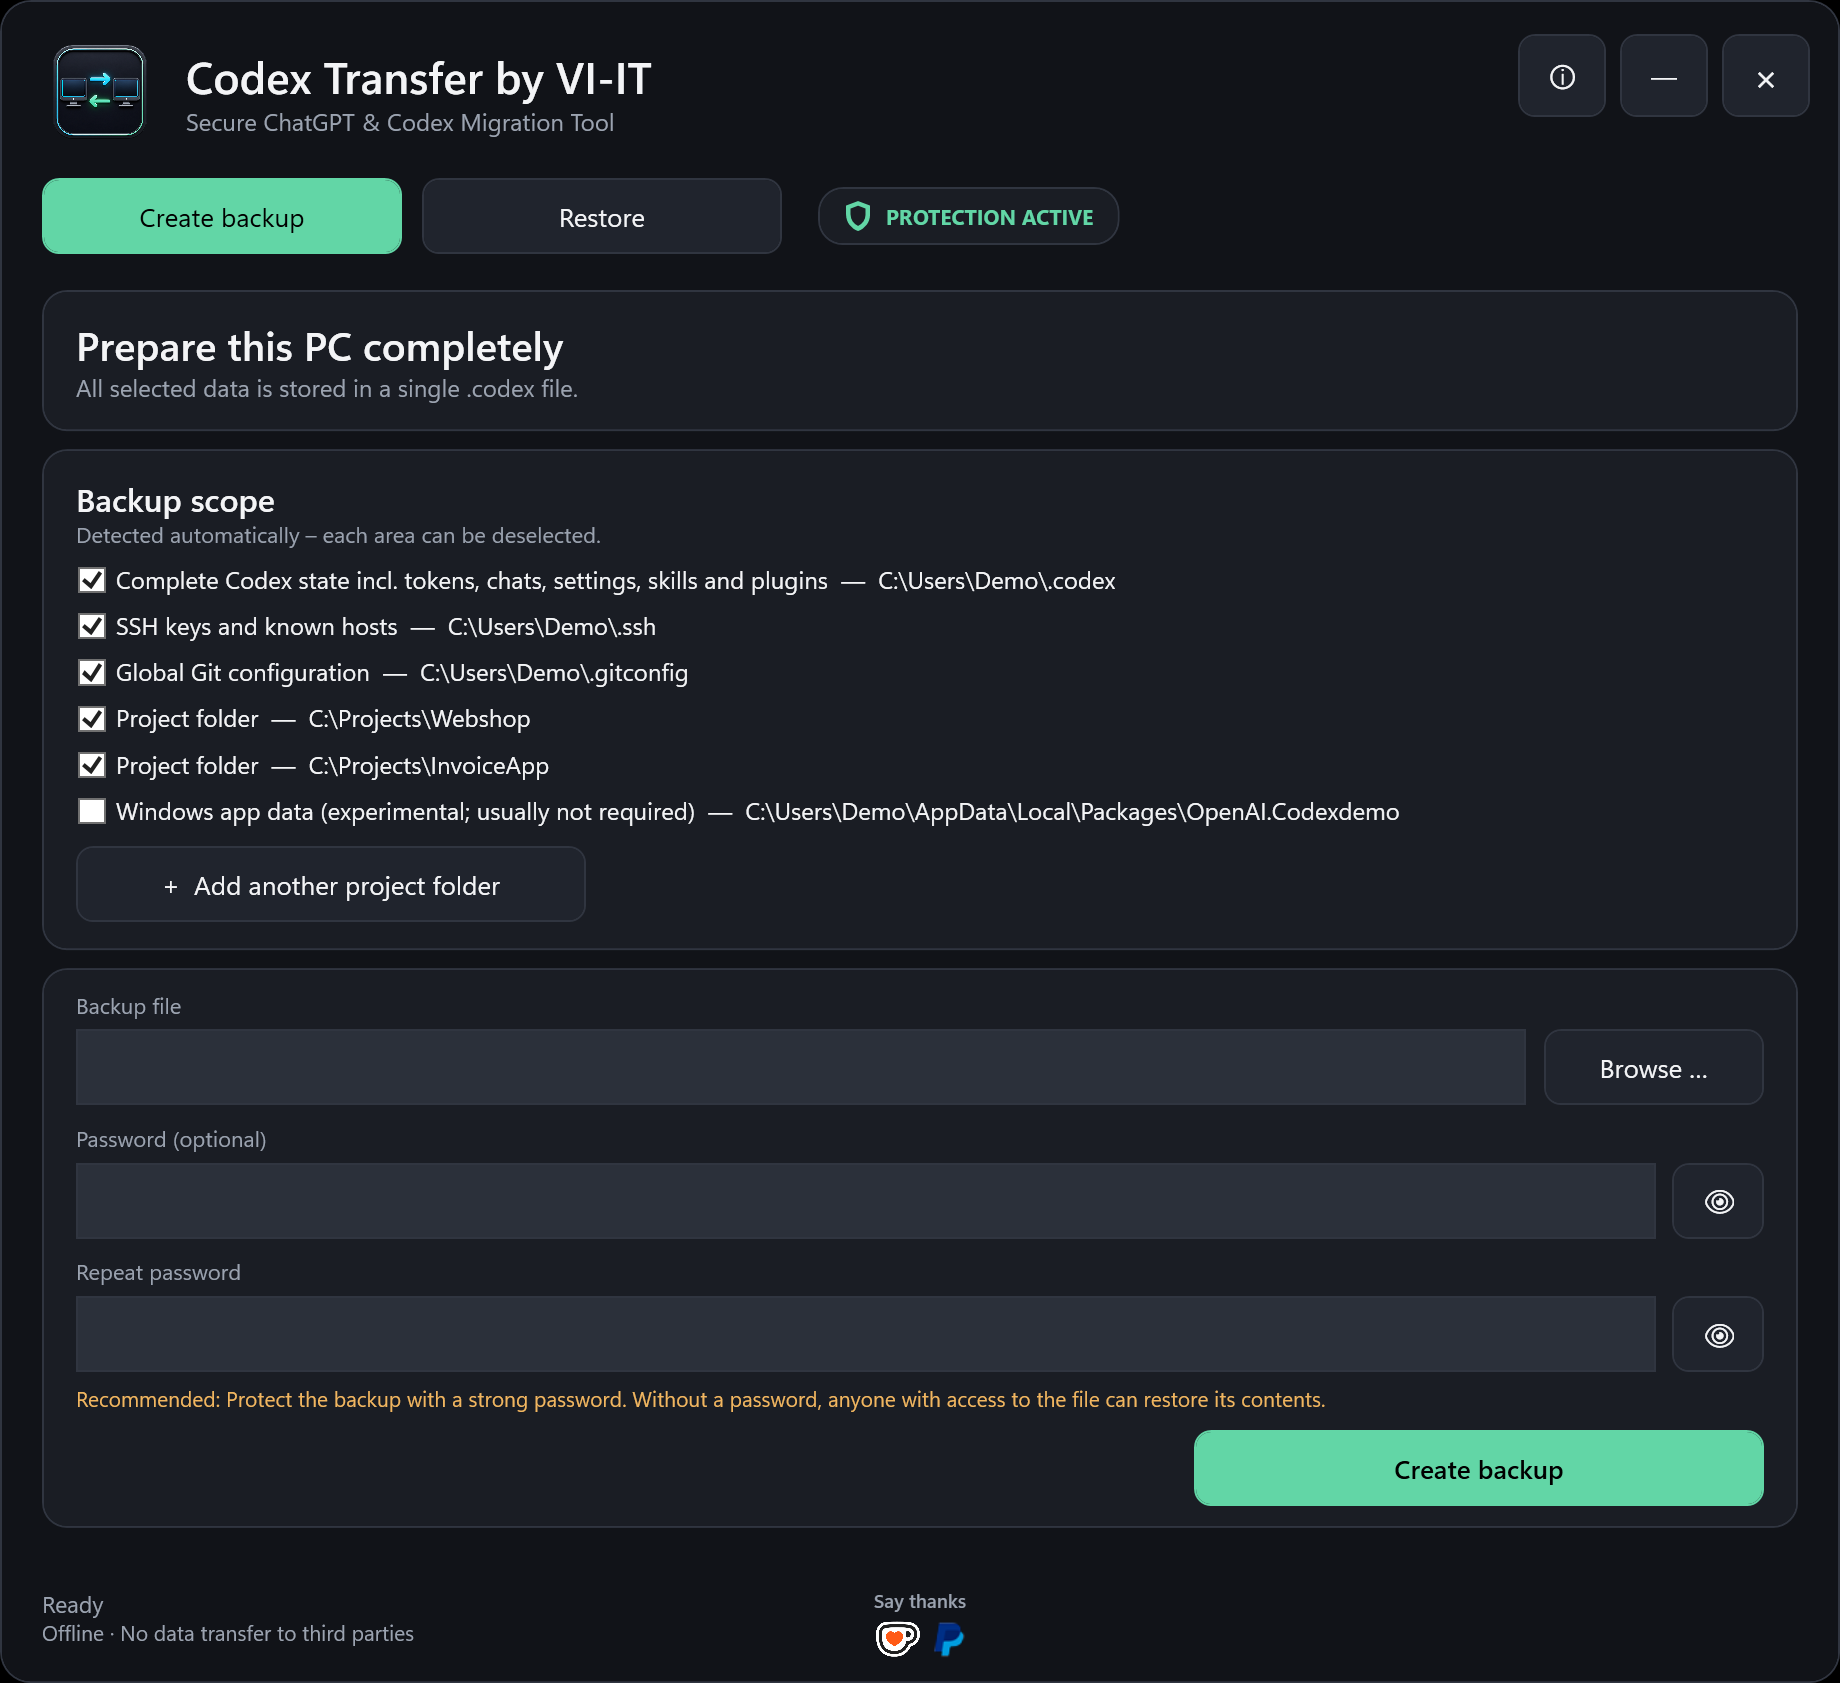Image resolution: width=1840 pixels, height=1683 pixels.
Task: Click the single .codex file description text
Action: click(x=327, y=389)
